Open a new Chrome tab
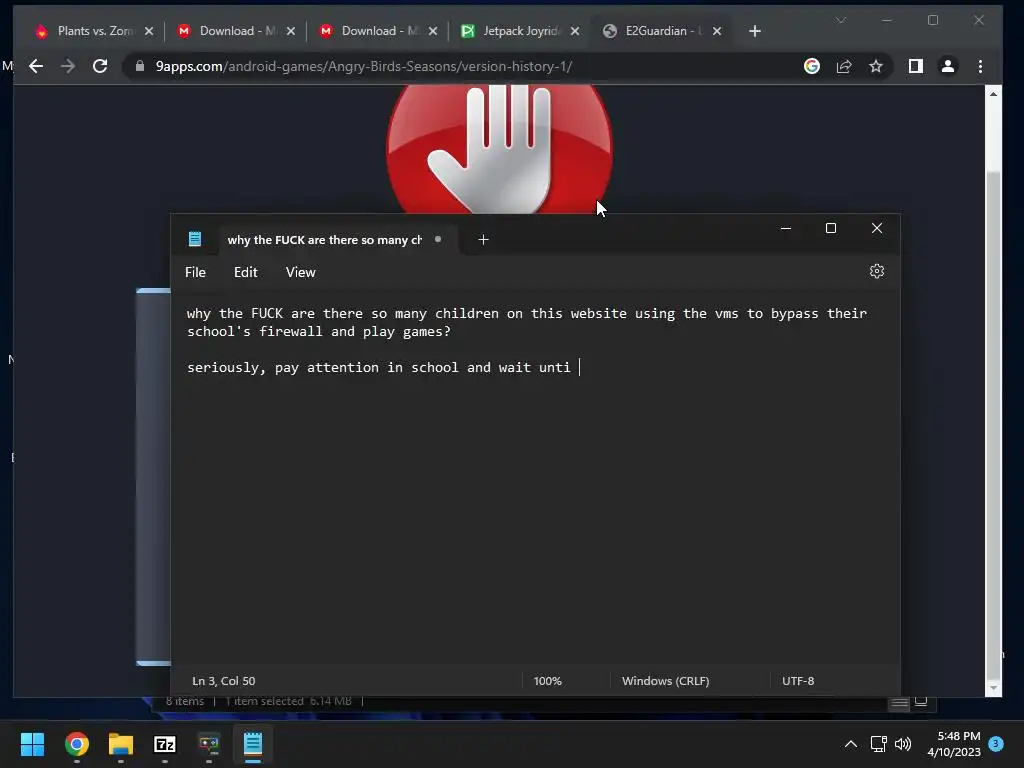The width and height of the screenshot is (1024, 768). click(x=755, y=31)
